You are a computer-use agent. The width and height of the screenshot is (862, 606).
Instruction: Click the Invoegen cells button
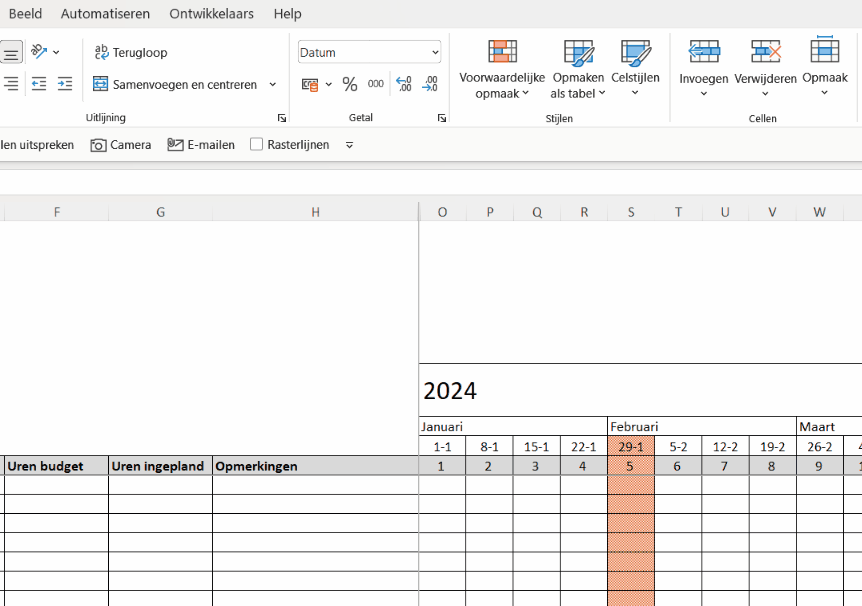704,69
